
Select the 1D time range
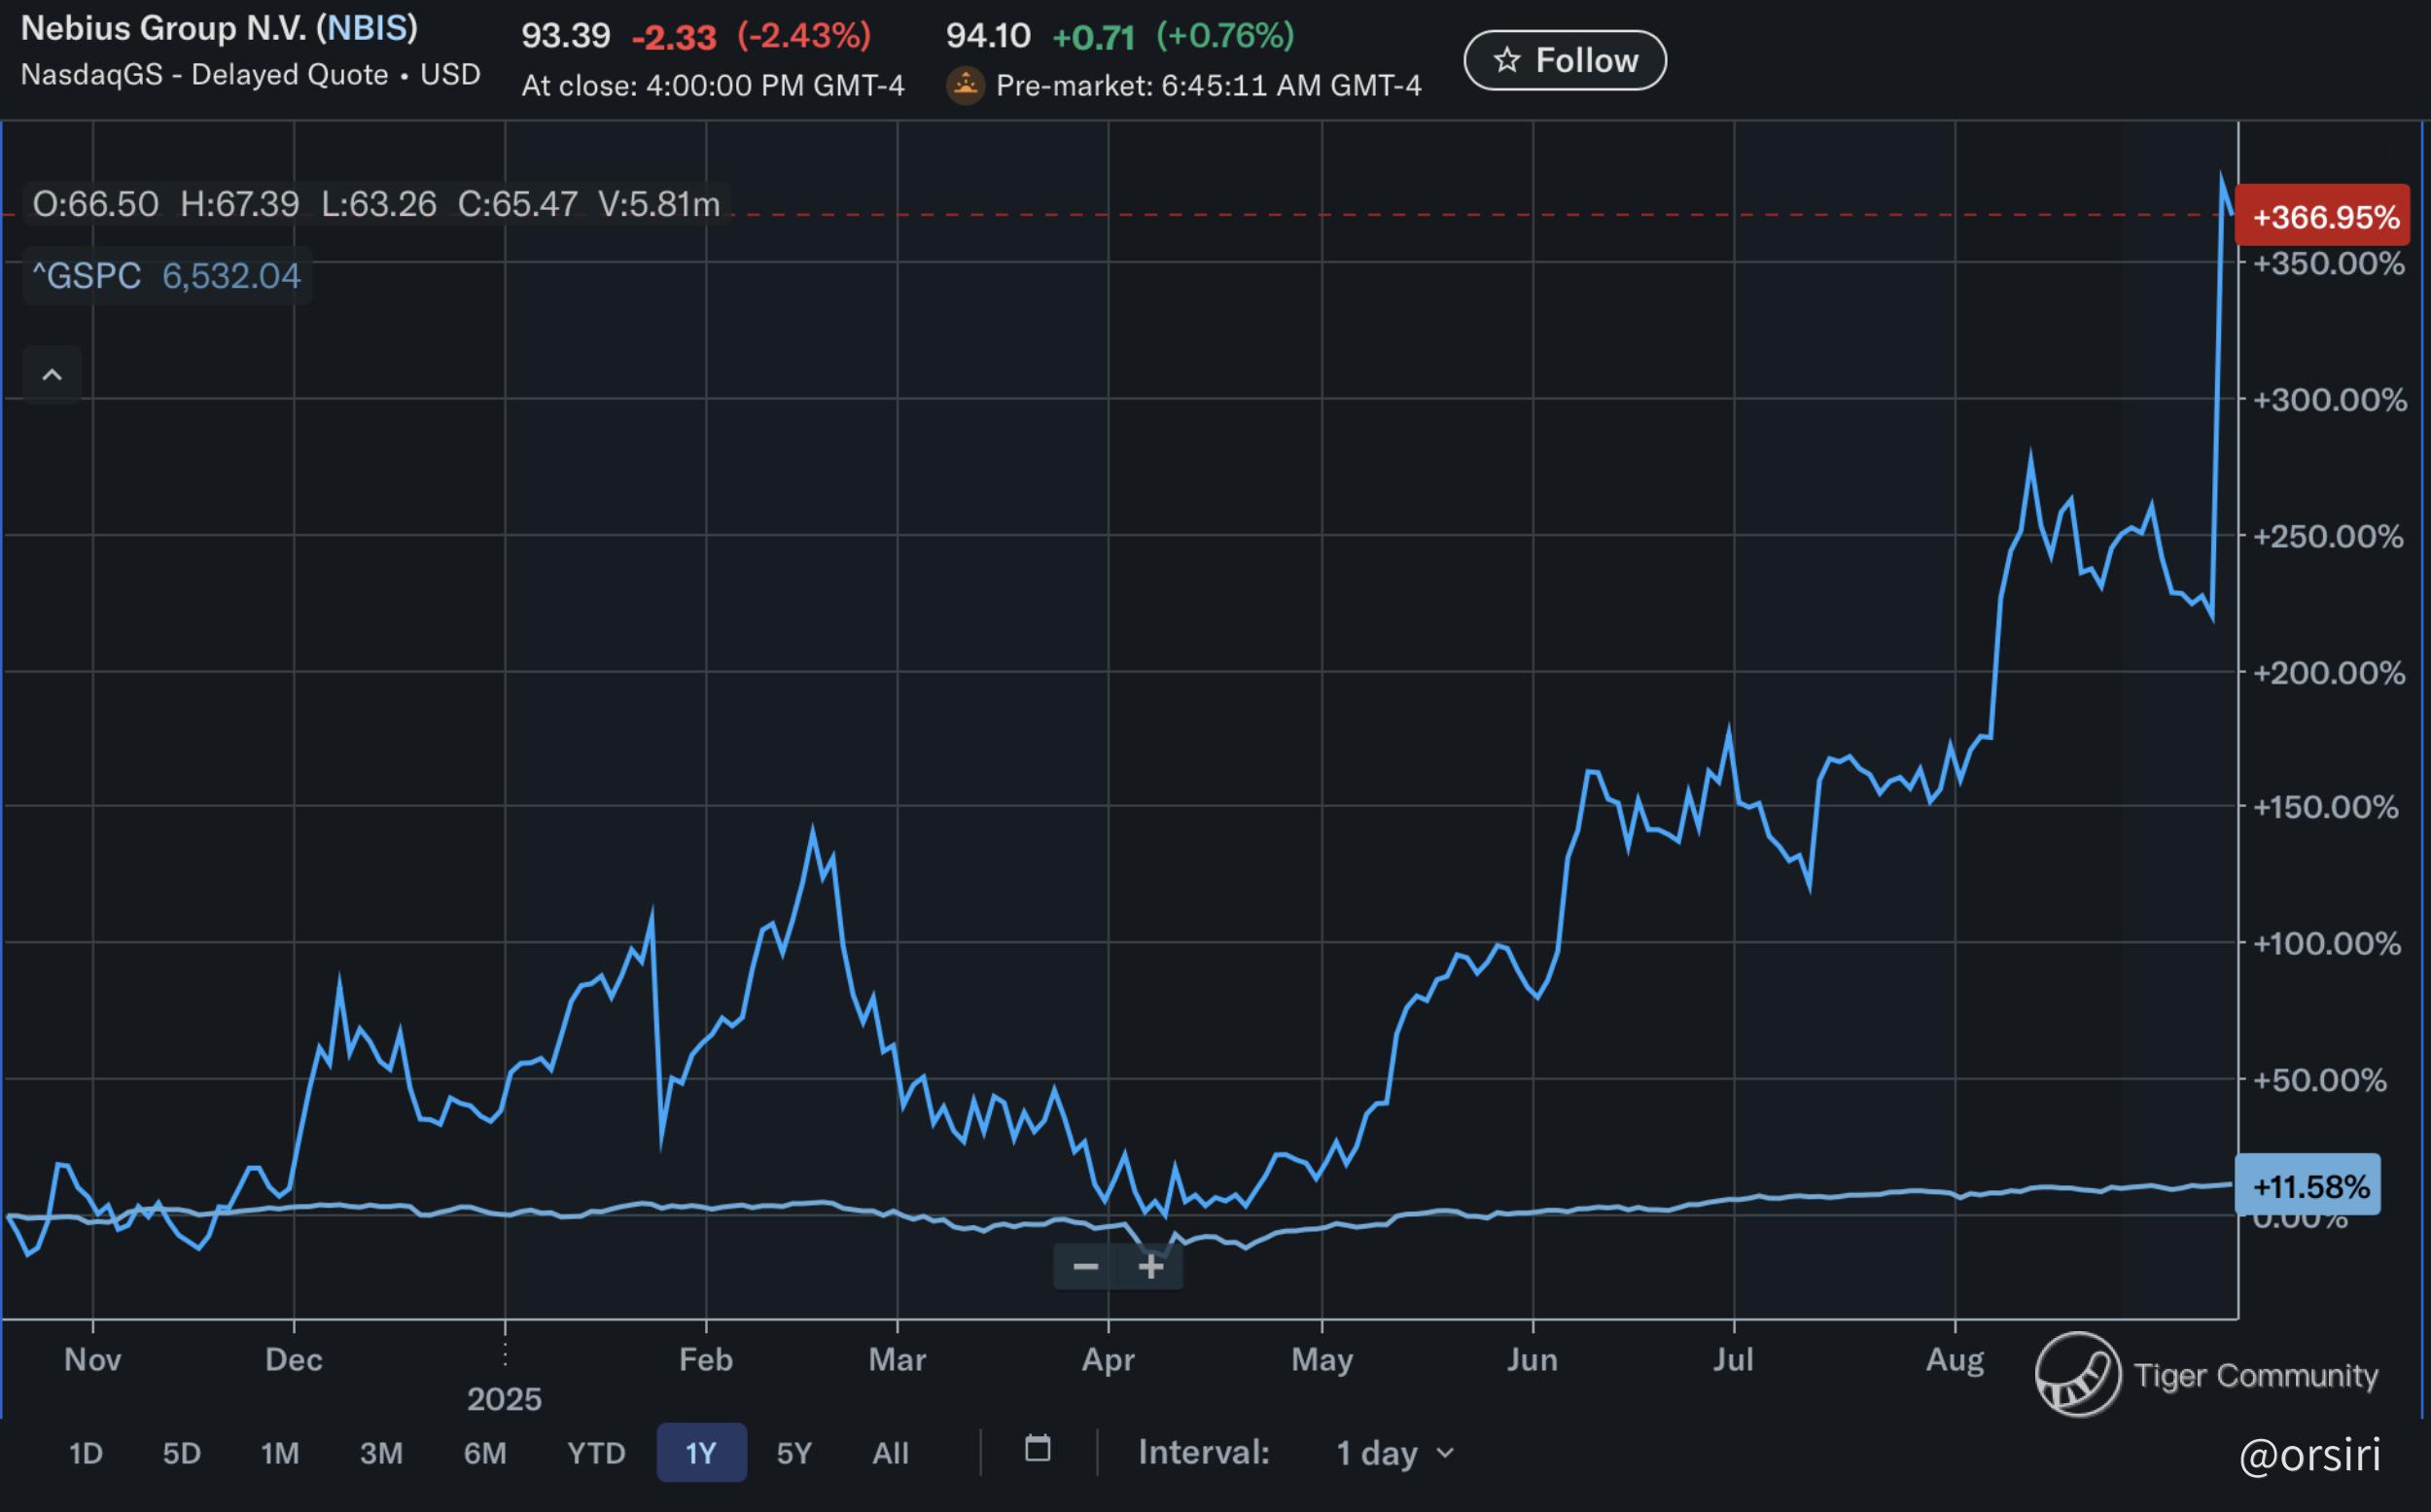click(86, 1453)
